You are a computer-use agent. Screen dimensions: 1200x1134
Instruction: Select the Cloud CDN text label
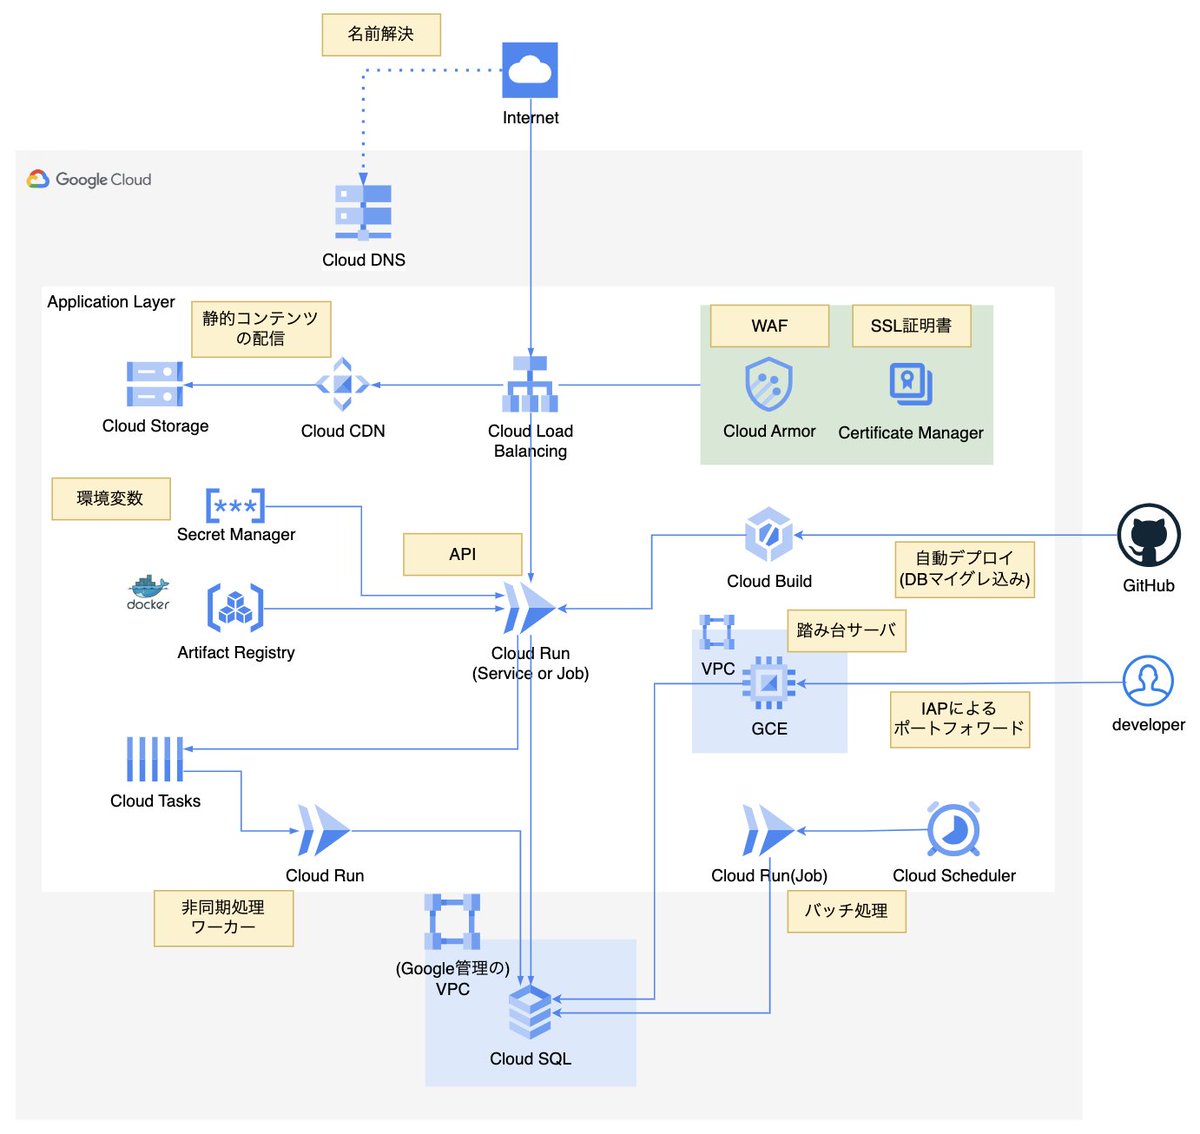(343, 431)
